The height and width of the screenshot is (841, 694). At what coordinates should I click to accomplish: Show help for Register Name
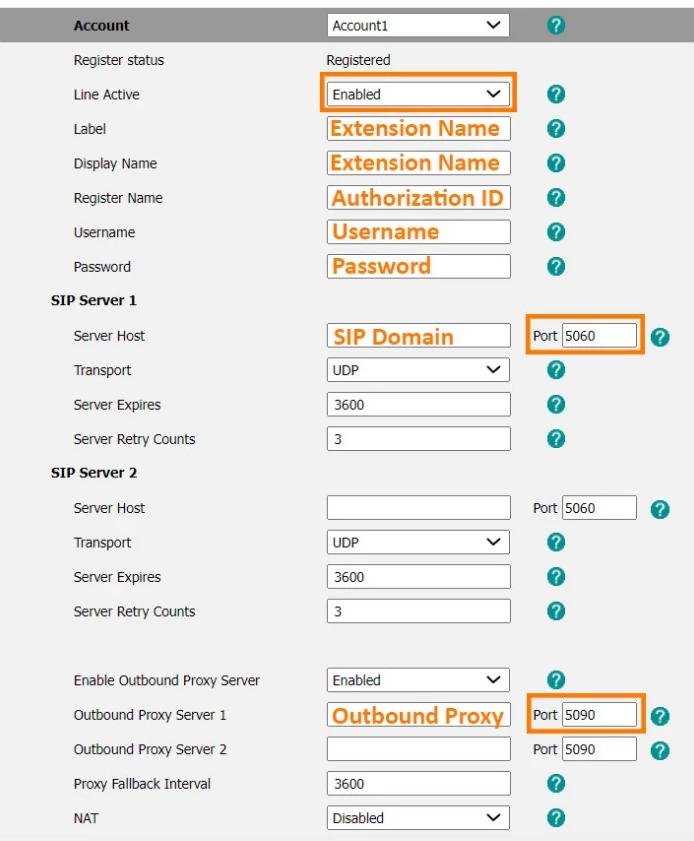pyautogui.click(x=556, y=198)
